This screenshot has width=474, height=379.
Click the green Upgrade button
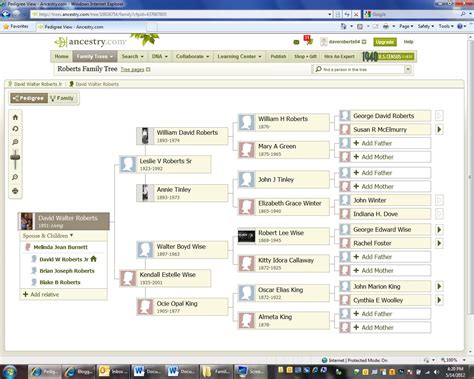[385, 42]
